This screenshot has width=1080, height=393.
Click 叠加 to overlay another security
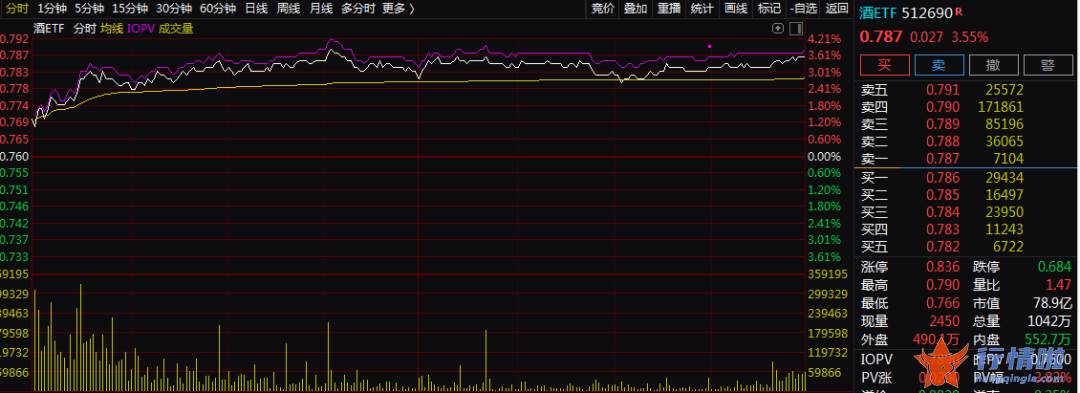(635, 8)
